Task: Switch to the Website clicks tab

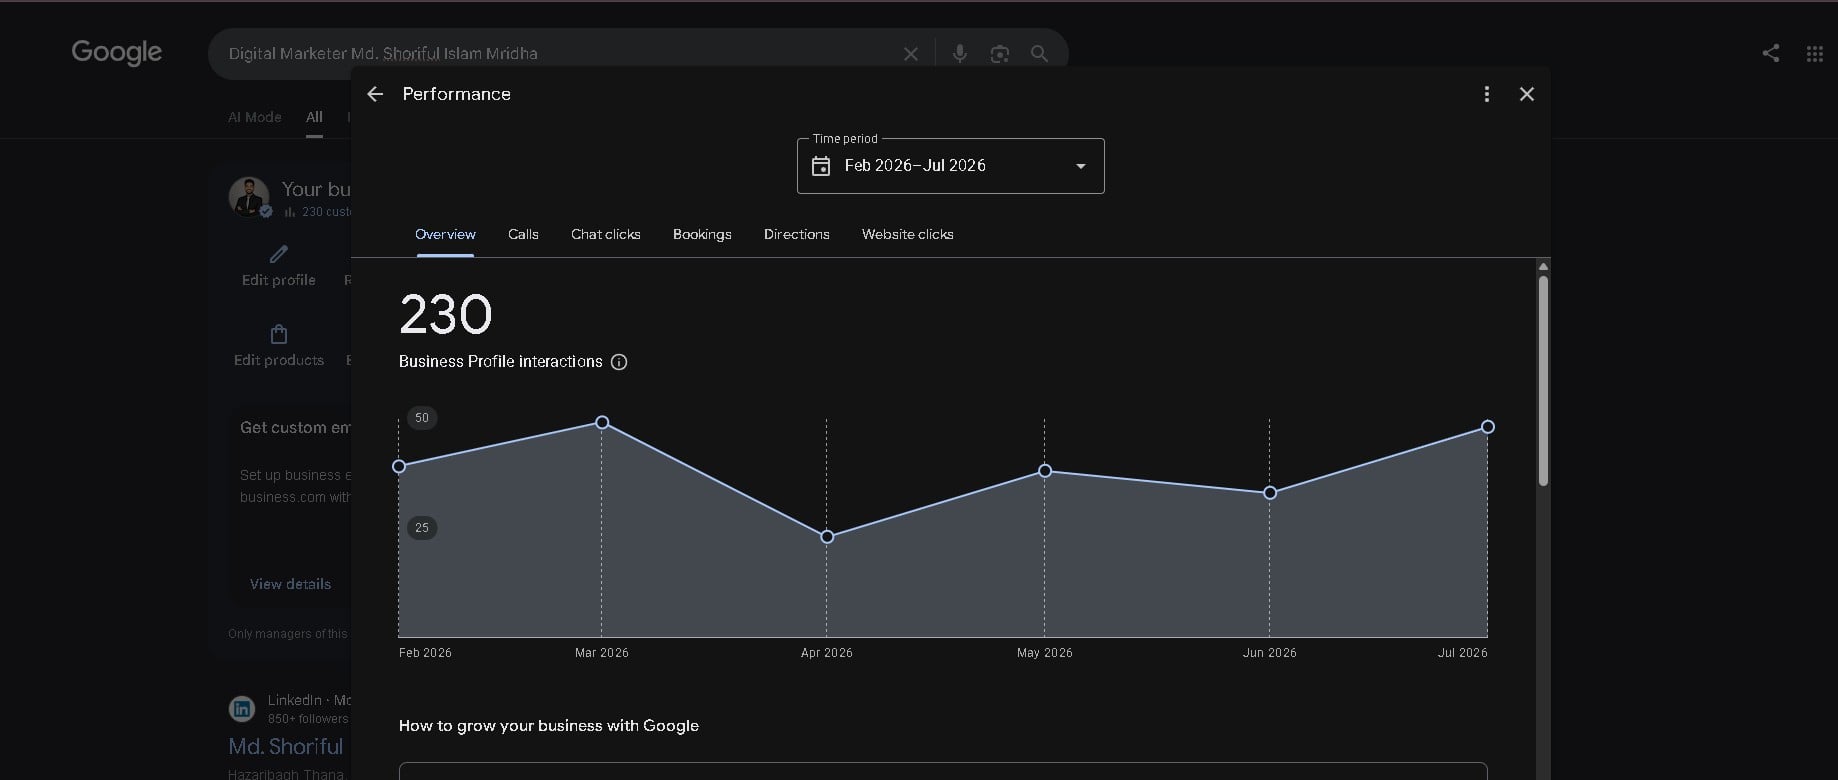Action: (x=907, y=234)
